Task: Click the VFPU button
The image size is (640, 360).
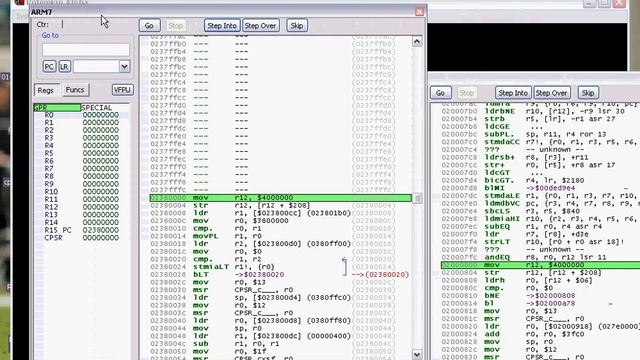Action: click(122, 90)
